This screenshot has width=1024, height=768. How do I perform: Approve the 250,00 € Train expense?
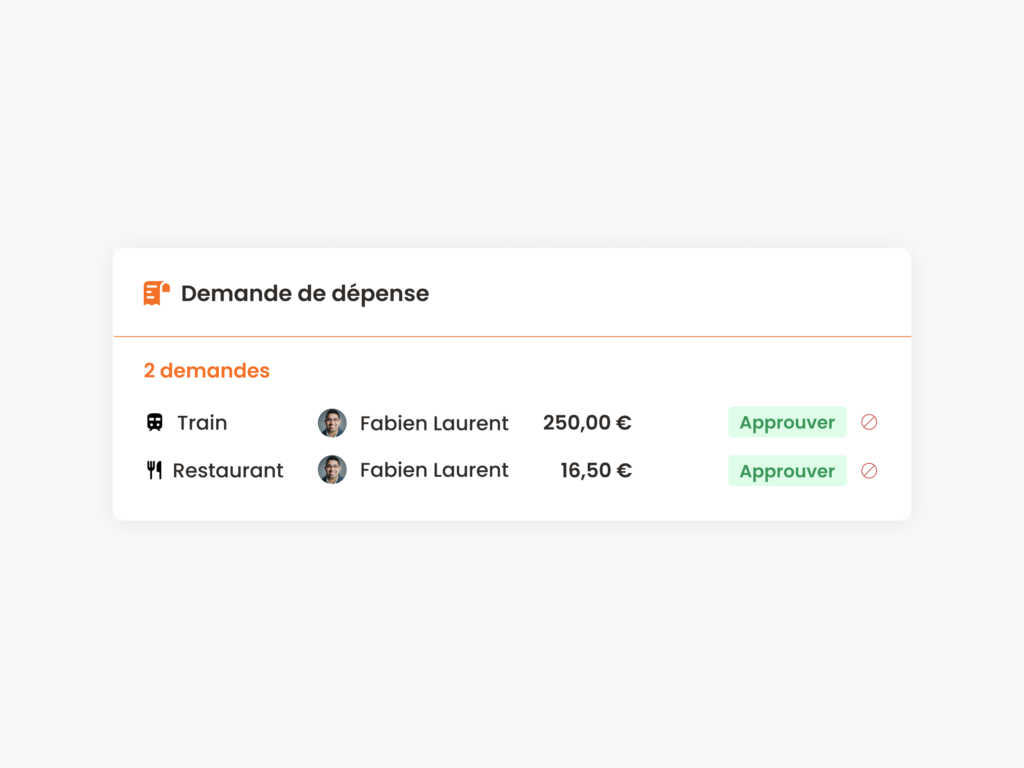click(787, 422)
